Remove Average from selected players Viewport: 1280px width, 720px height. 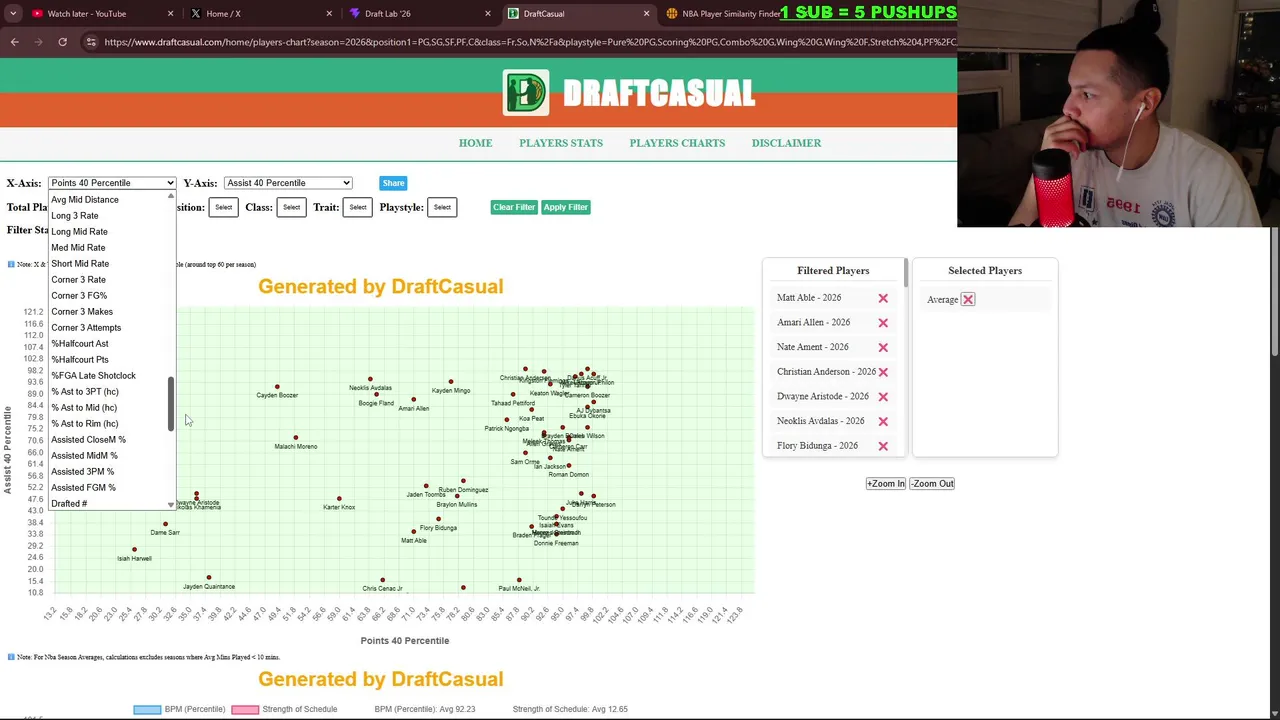pos(968,299)
